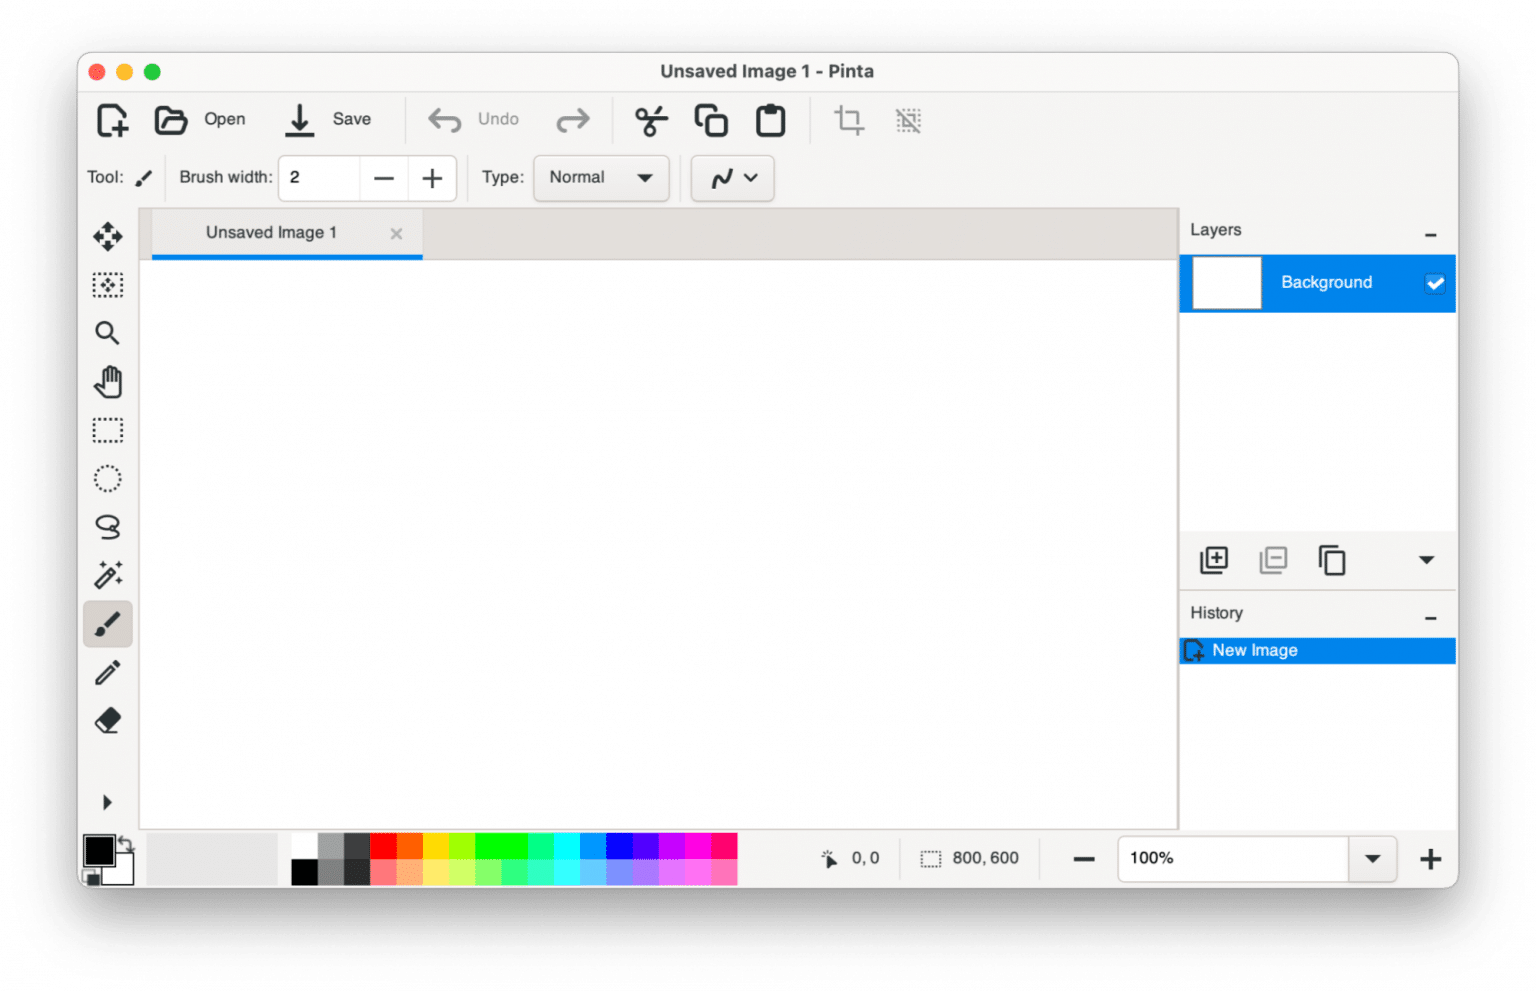
Task: Open an existing file with Open
Action: coord(200,119)
